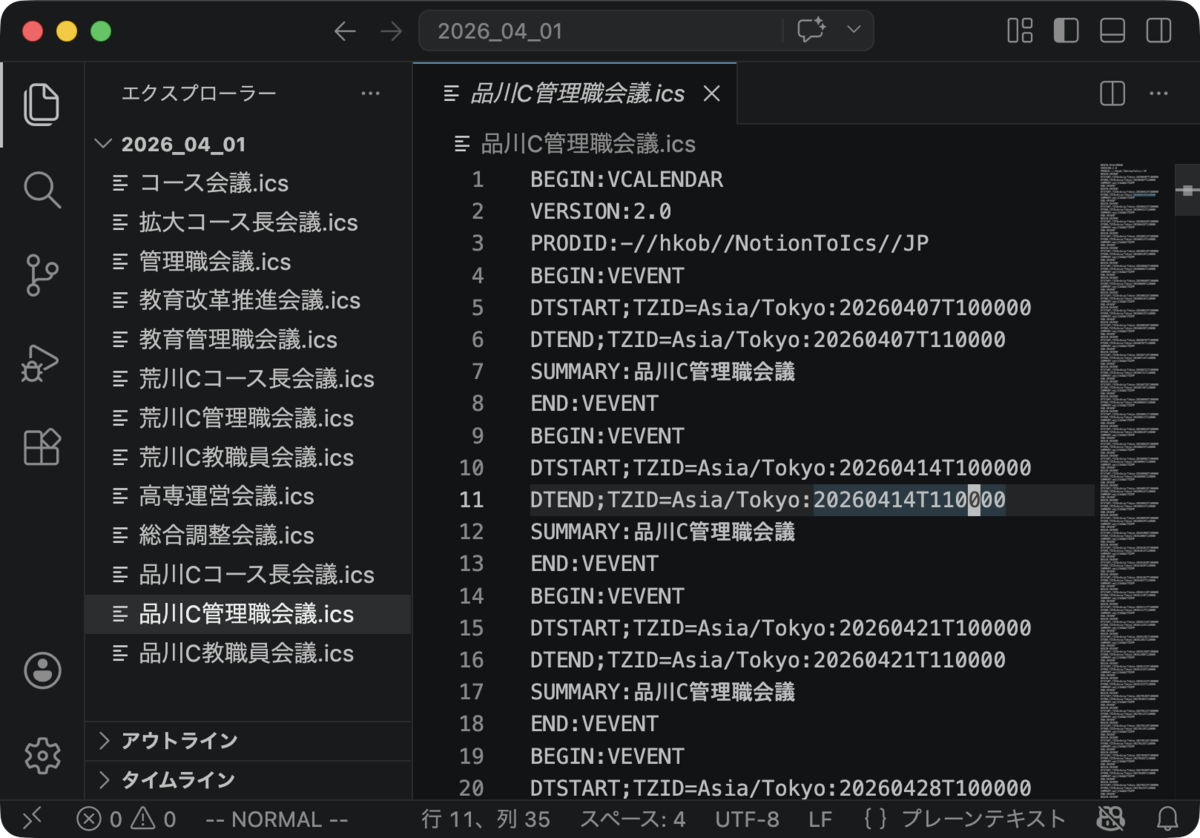The height and width of the screenshot is (838, 1200).
Task: Open 総合調整会議.ics file
Action: [248, 535]
